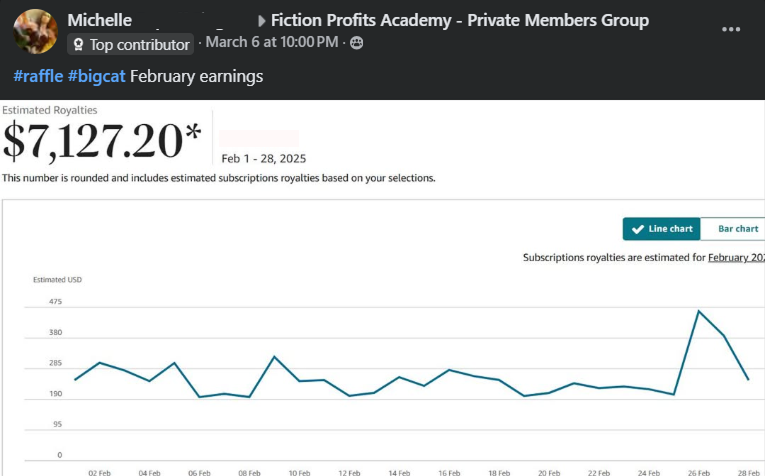Select the Line chart view
The image size is (765, 476).
662,229
